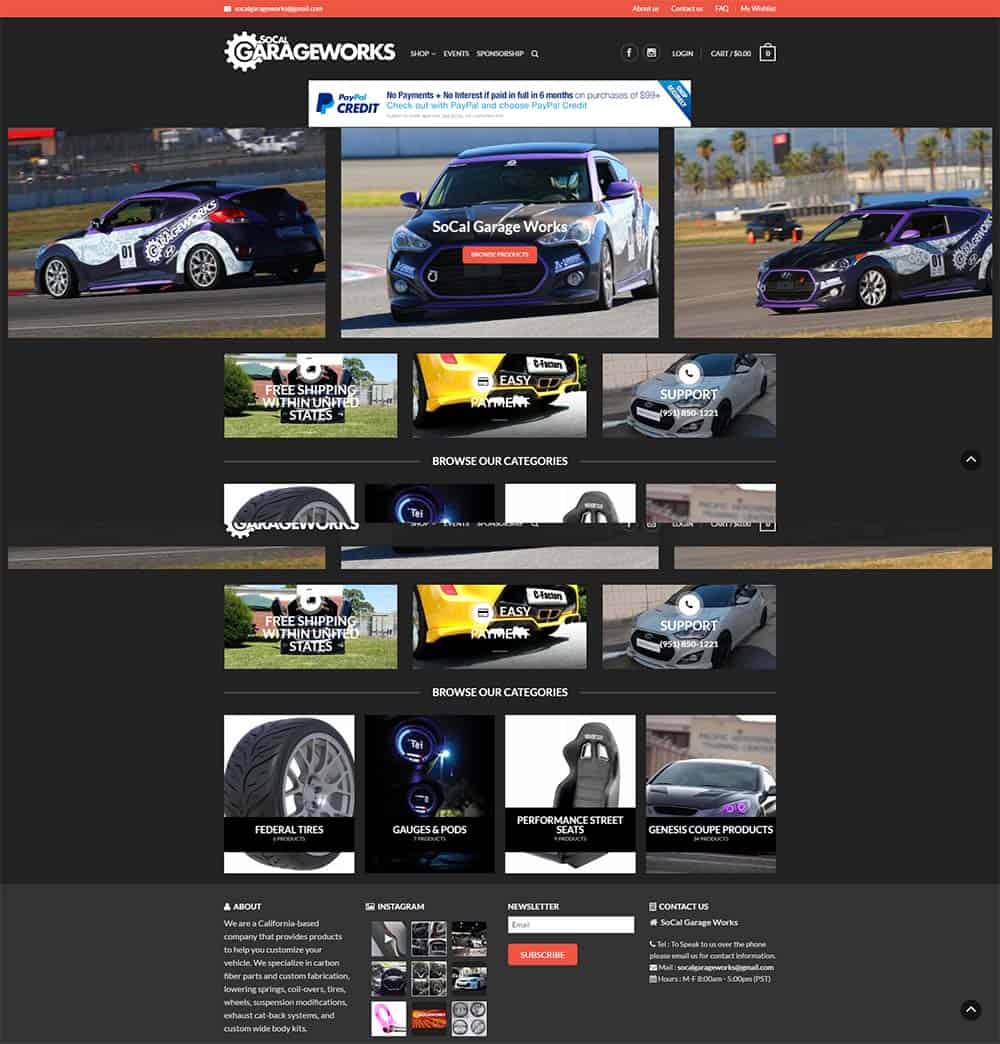Open the light blue car Instagram thumbnail
Viewport: 1000px width, 1044px height.
[x=469, y=979]
